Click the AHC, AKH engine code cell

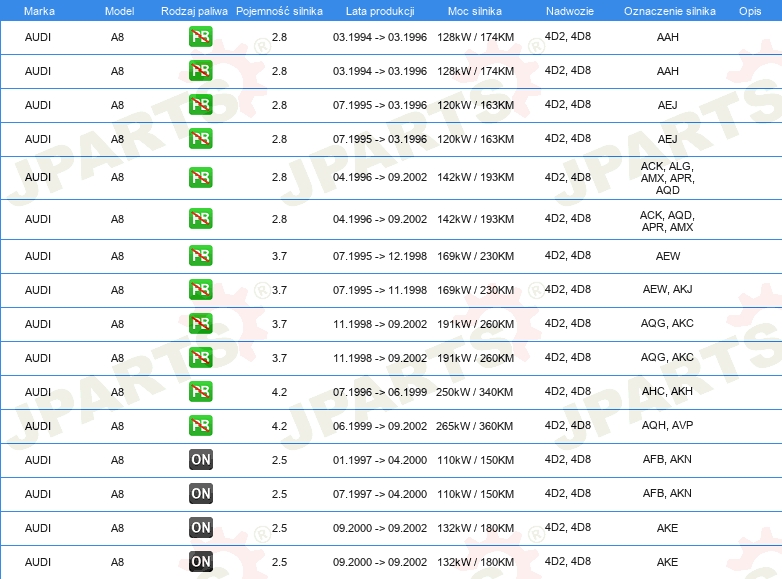(667, 392)
